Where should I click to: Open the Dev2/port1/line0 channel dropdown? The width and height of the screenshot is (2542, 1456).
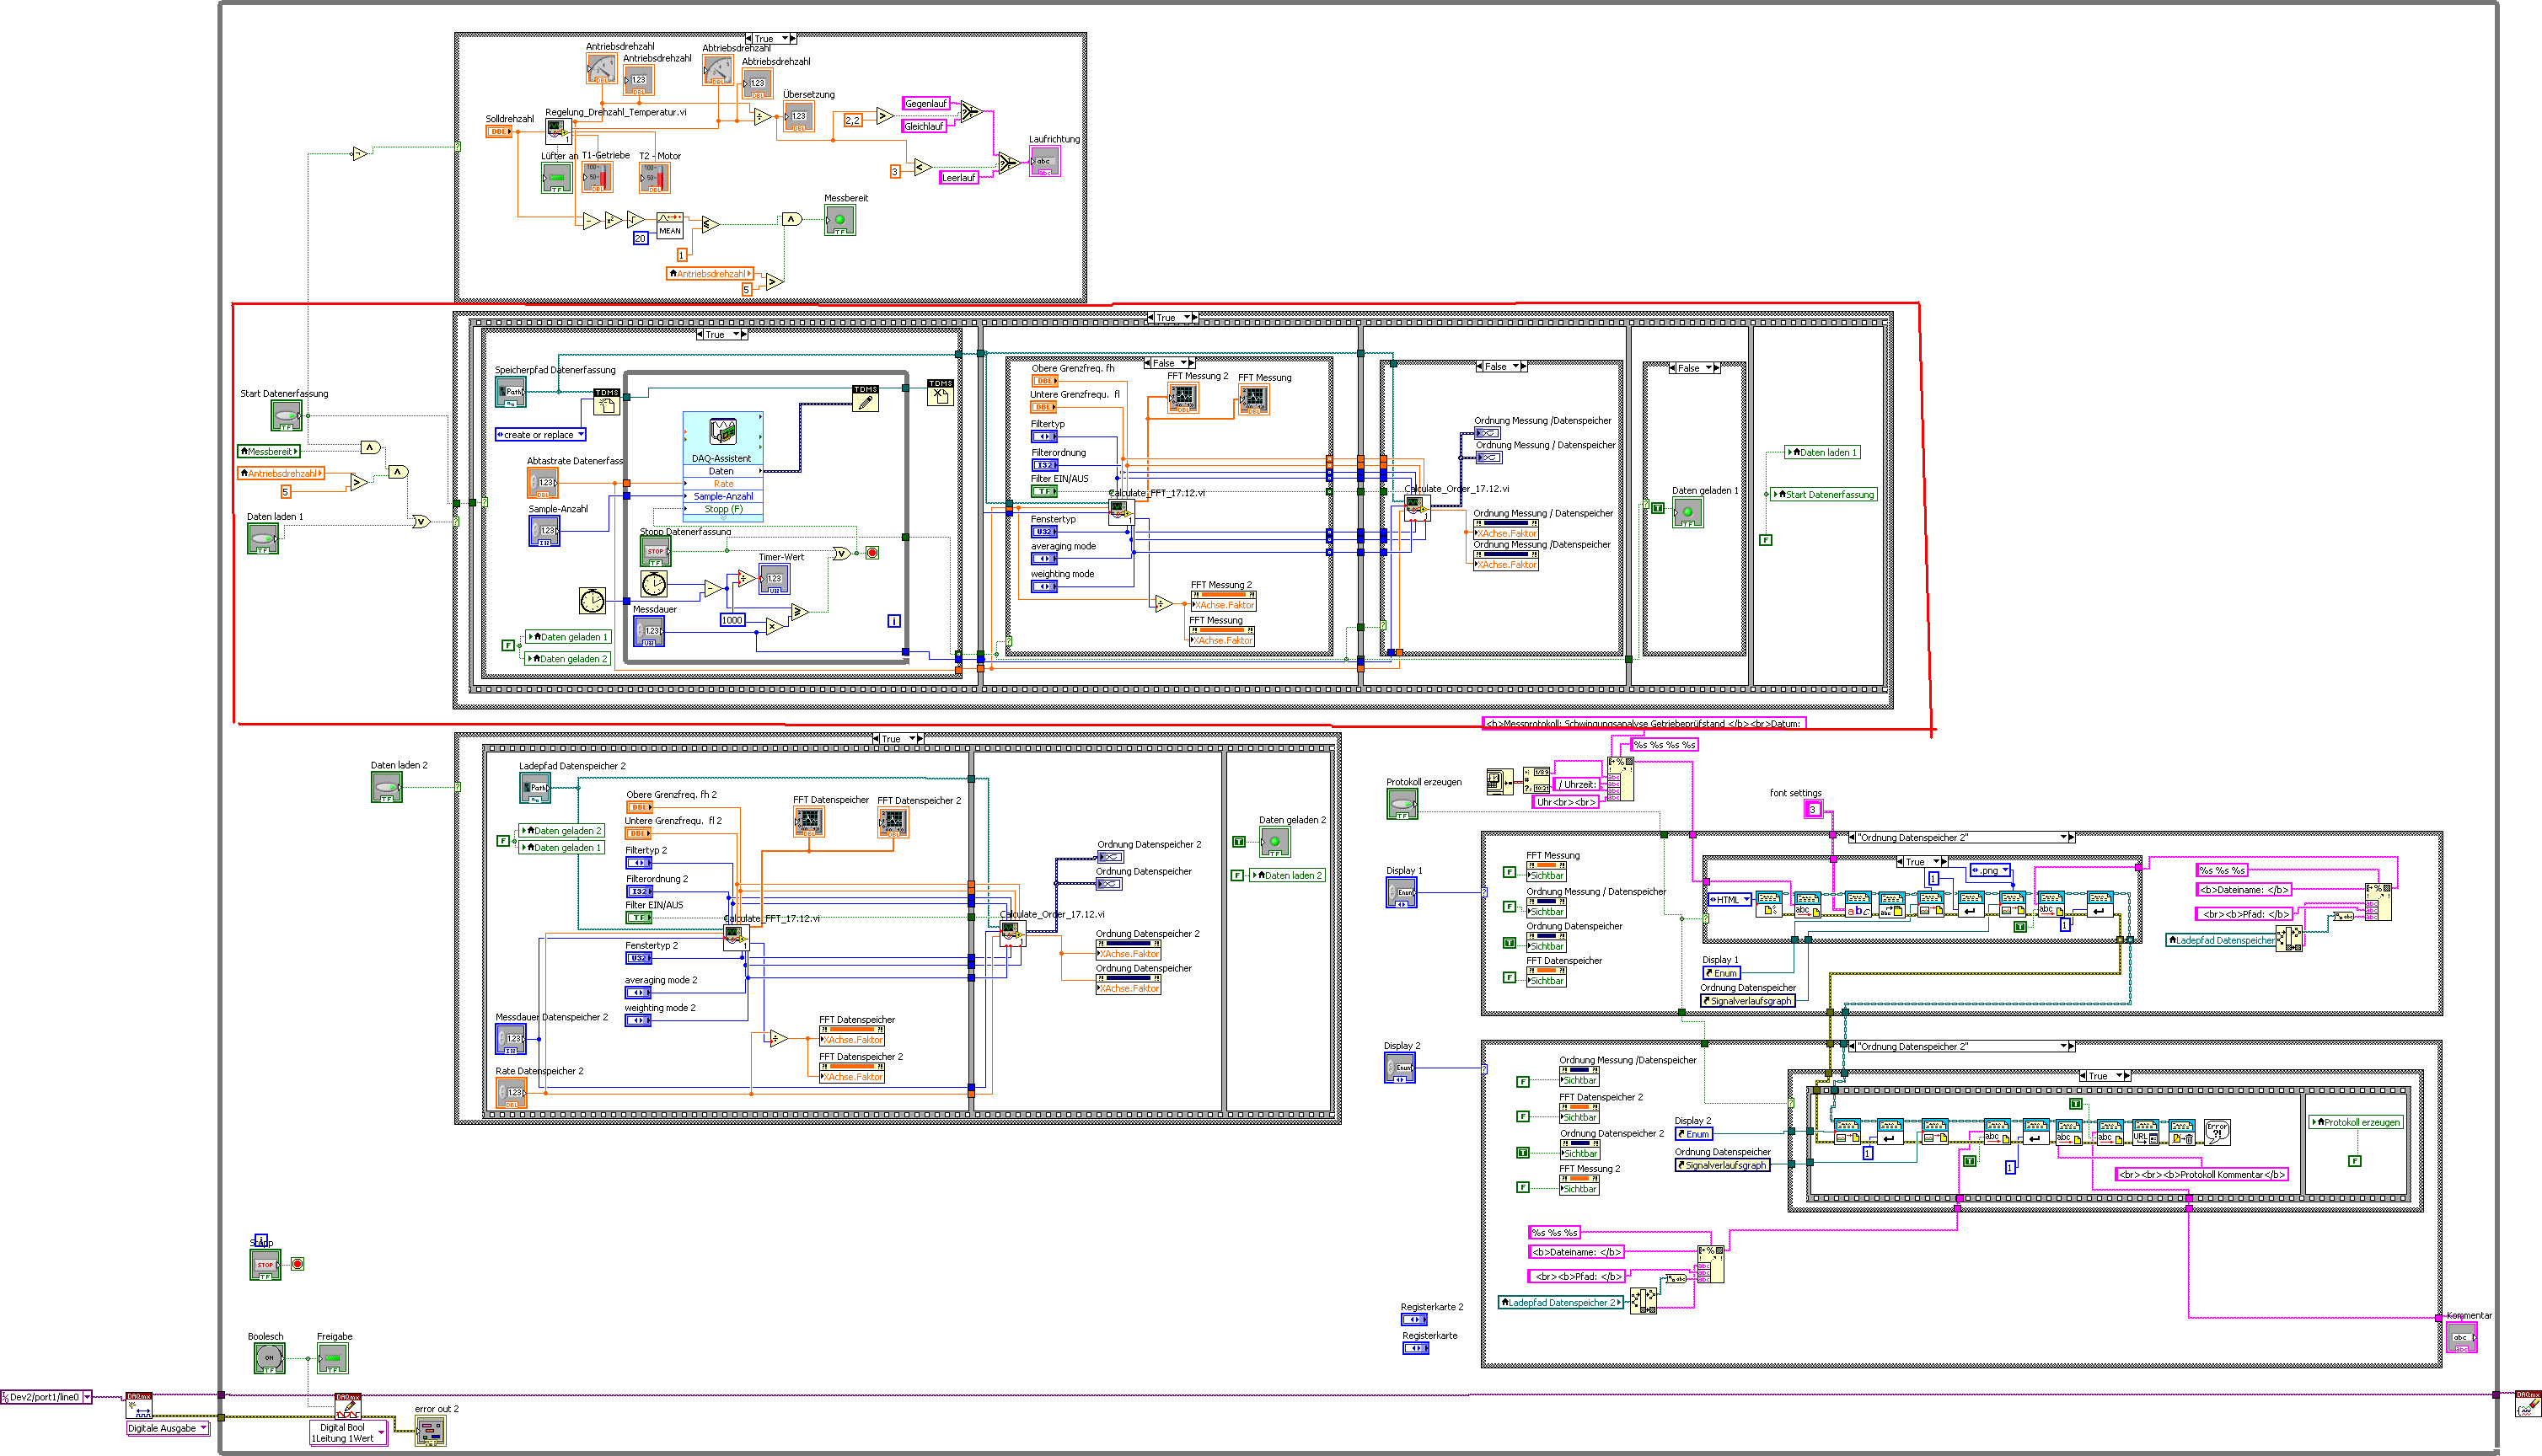[x=87, y=1397]
